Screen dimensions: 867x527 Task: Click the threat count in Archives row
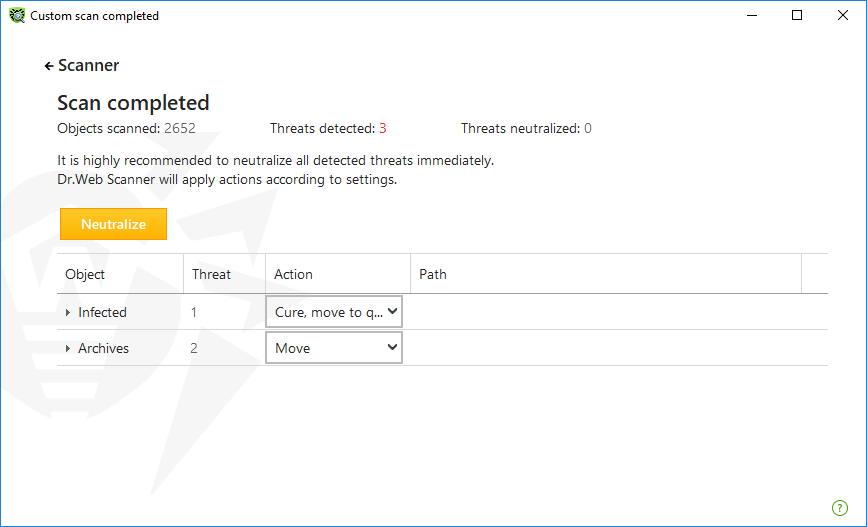[x=194, y=348]
